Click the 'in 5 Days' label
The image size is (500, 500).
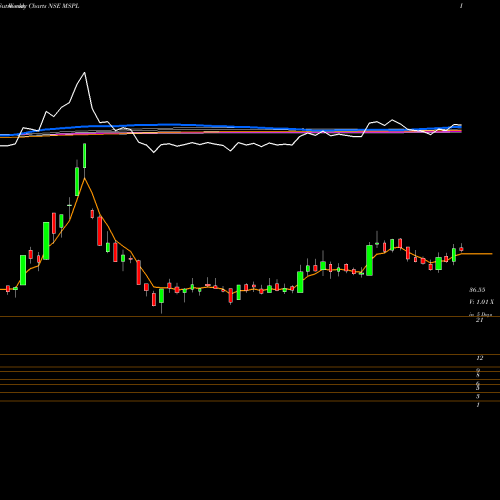[x=480, y=314]
